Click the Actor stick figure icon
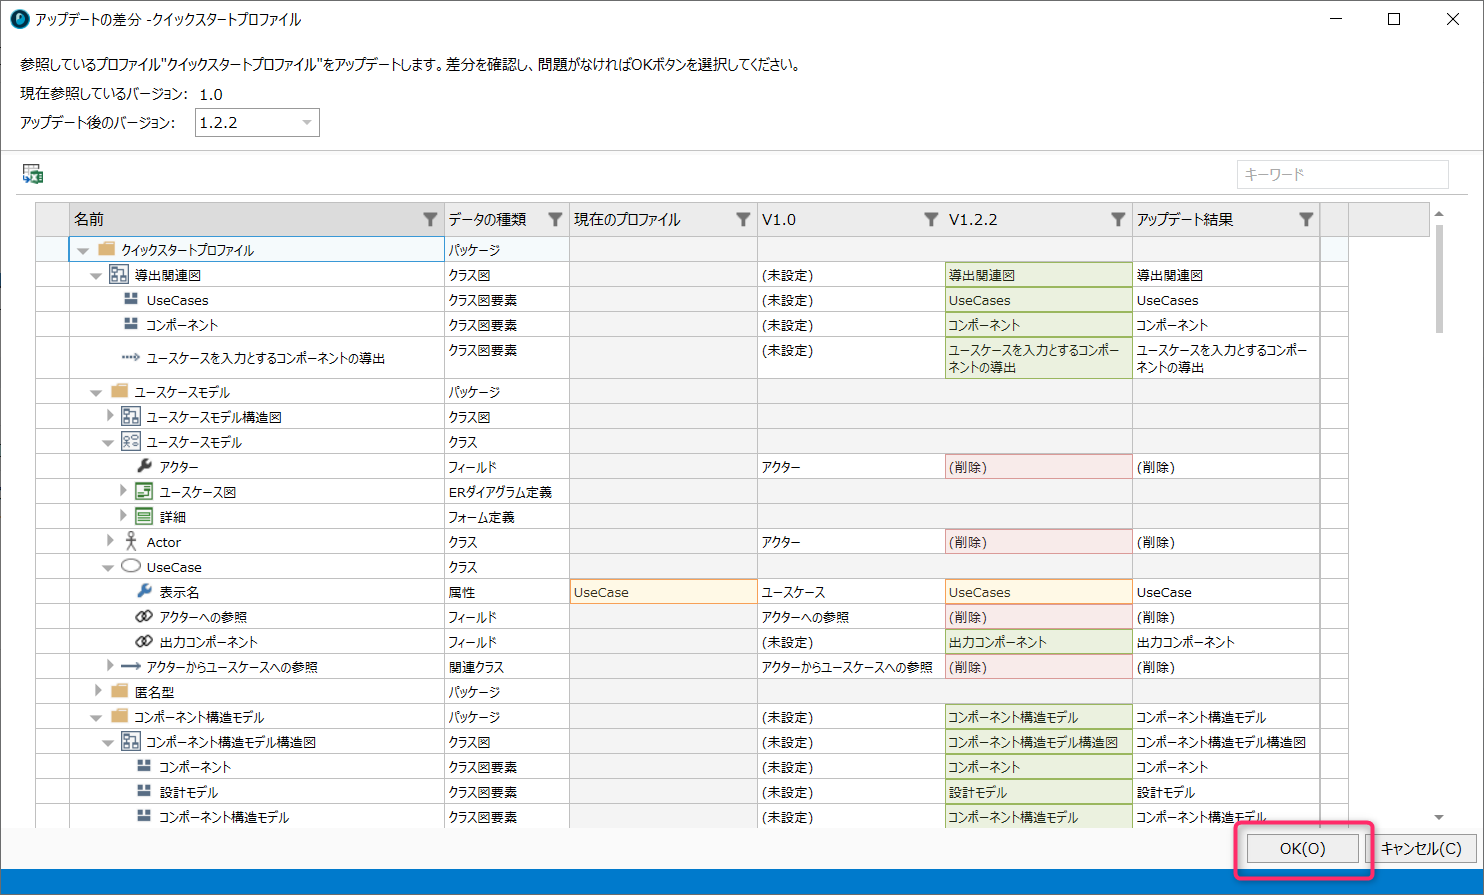This screenshot has height=895, width=1484. [131, 541]
